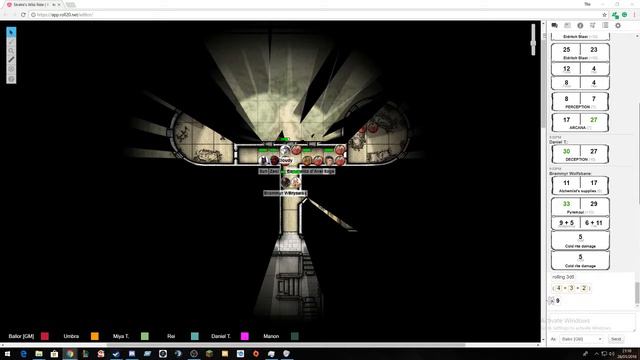Viewport: 640px width, 360px height.
Task: Reload the page with the browser refresh button
Action: (23, 15)
